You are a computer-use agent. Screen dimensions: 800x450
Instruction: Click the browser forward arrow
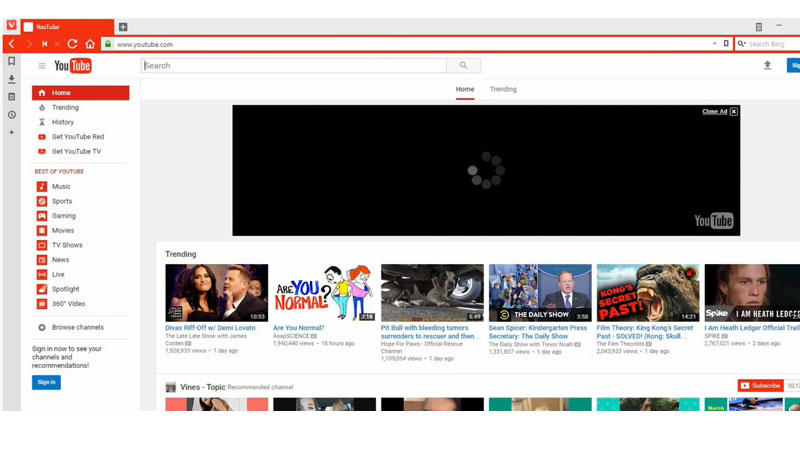(x=29, y=44)
